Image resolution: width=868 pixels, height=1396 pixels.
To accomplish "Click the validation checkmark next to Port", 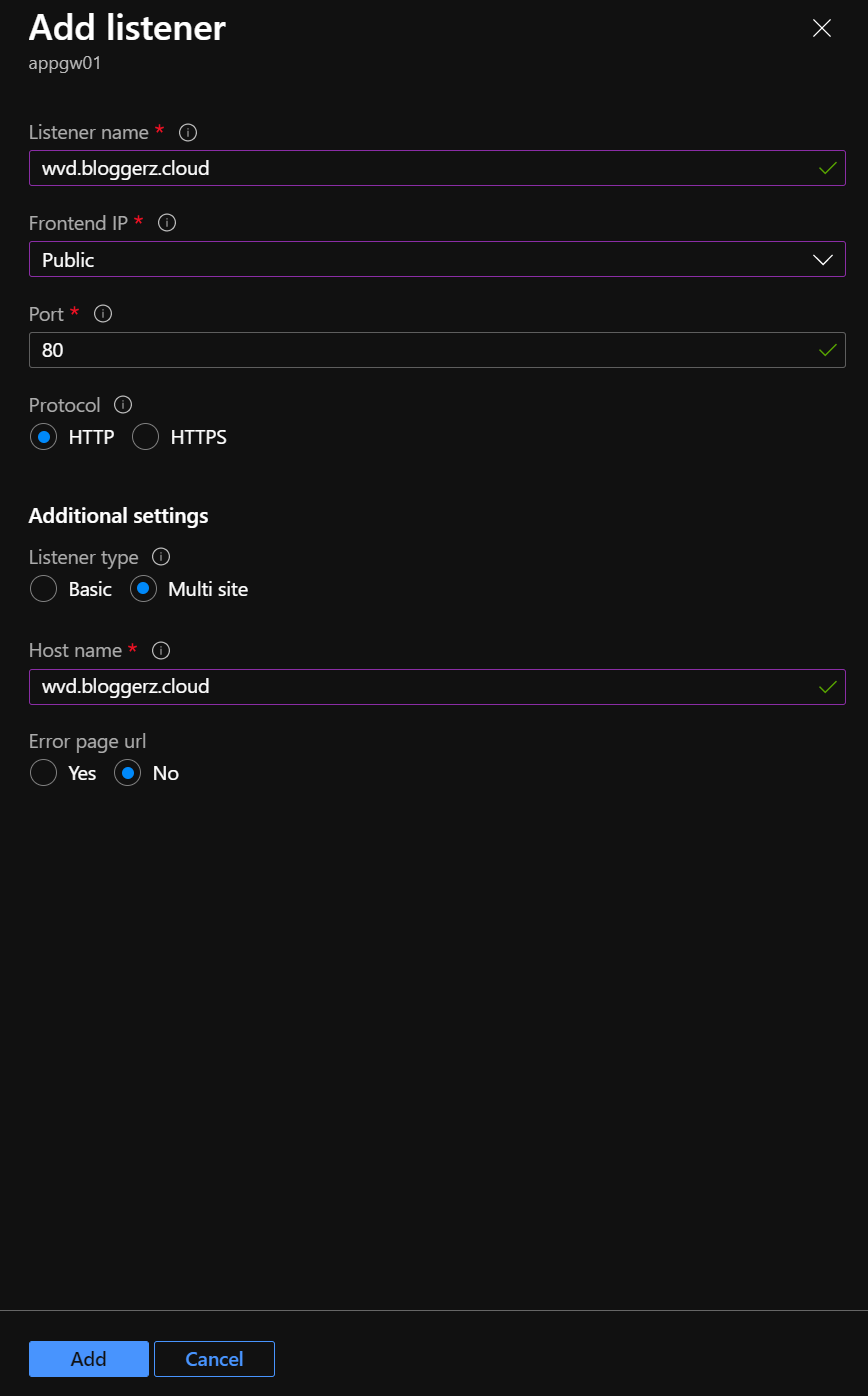I will tap(827, 350).
